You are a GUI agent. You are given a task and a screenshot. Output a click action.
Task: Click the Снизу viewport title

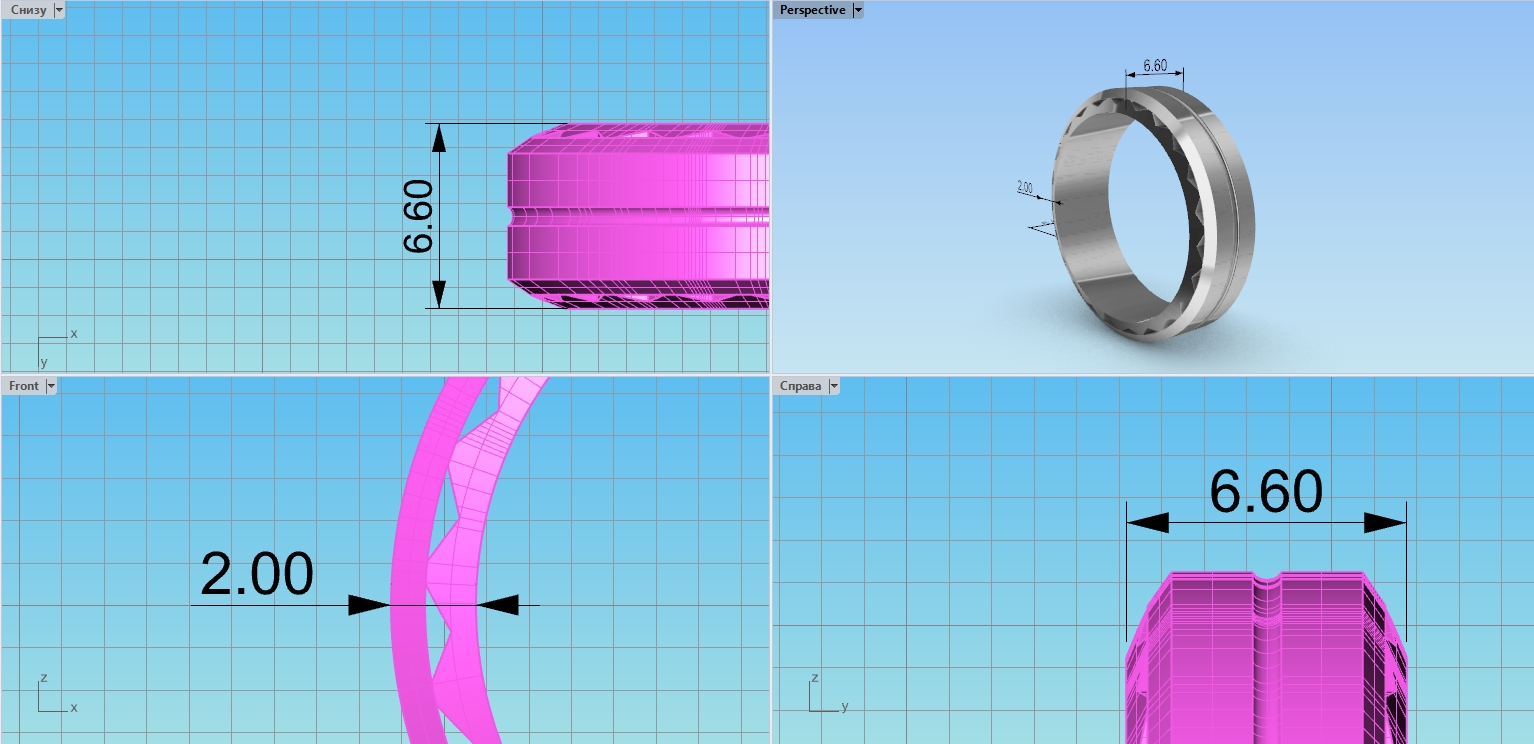pyautogui.click(x=28, y=10)
